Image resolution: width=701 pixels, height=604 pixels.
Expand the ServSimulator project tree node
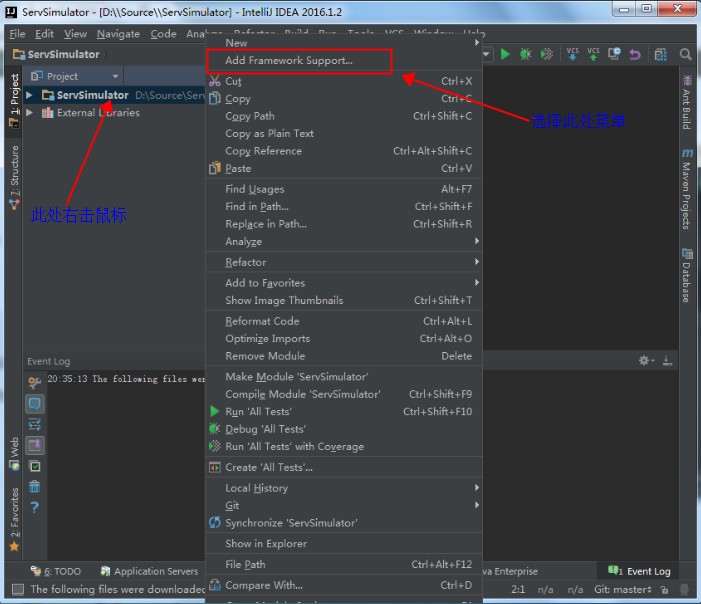[29, 95]
